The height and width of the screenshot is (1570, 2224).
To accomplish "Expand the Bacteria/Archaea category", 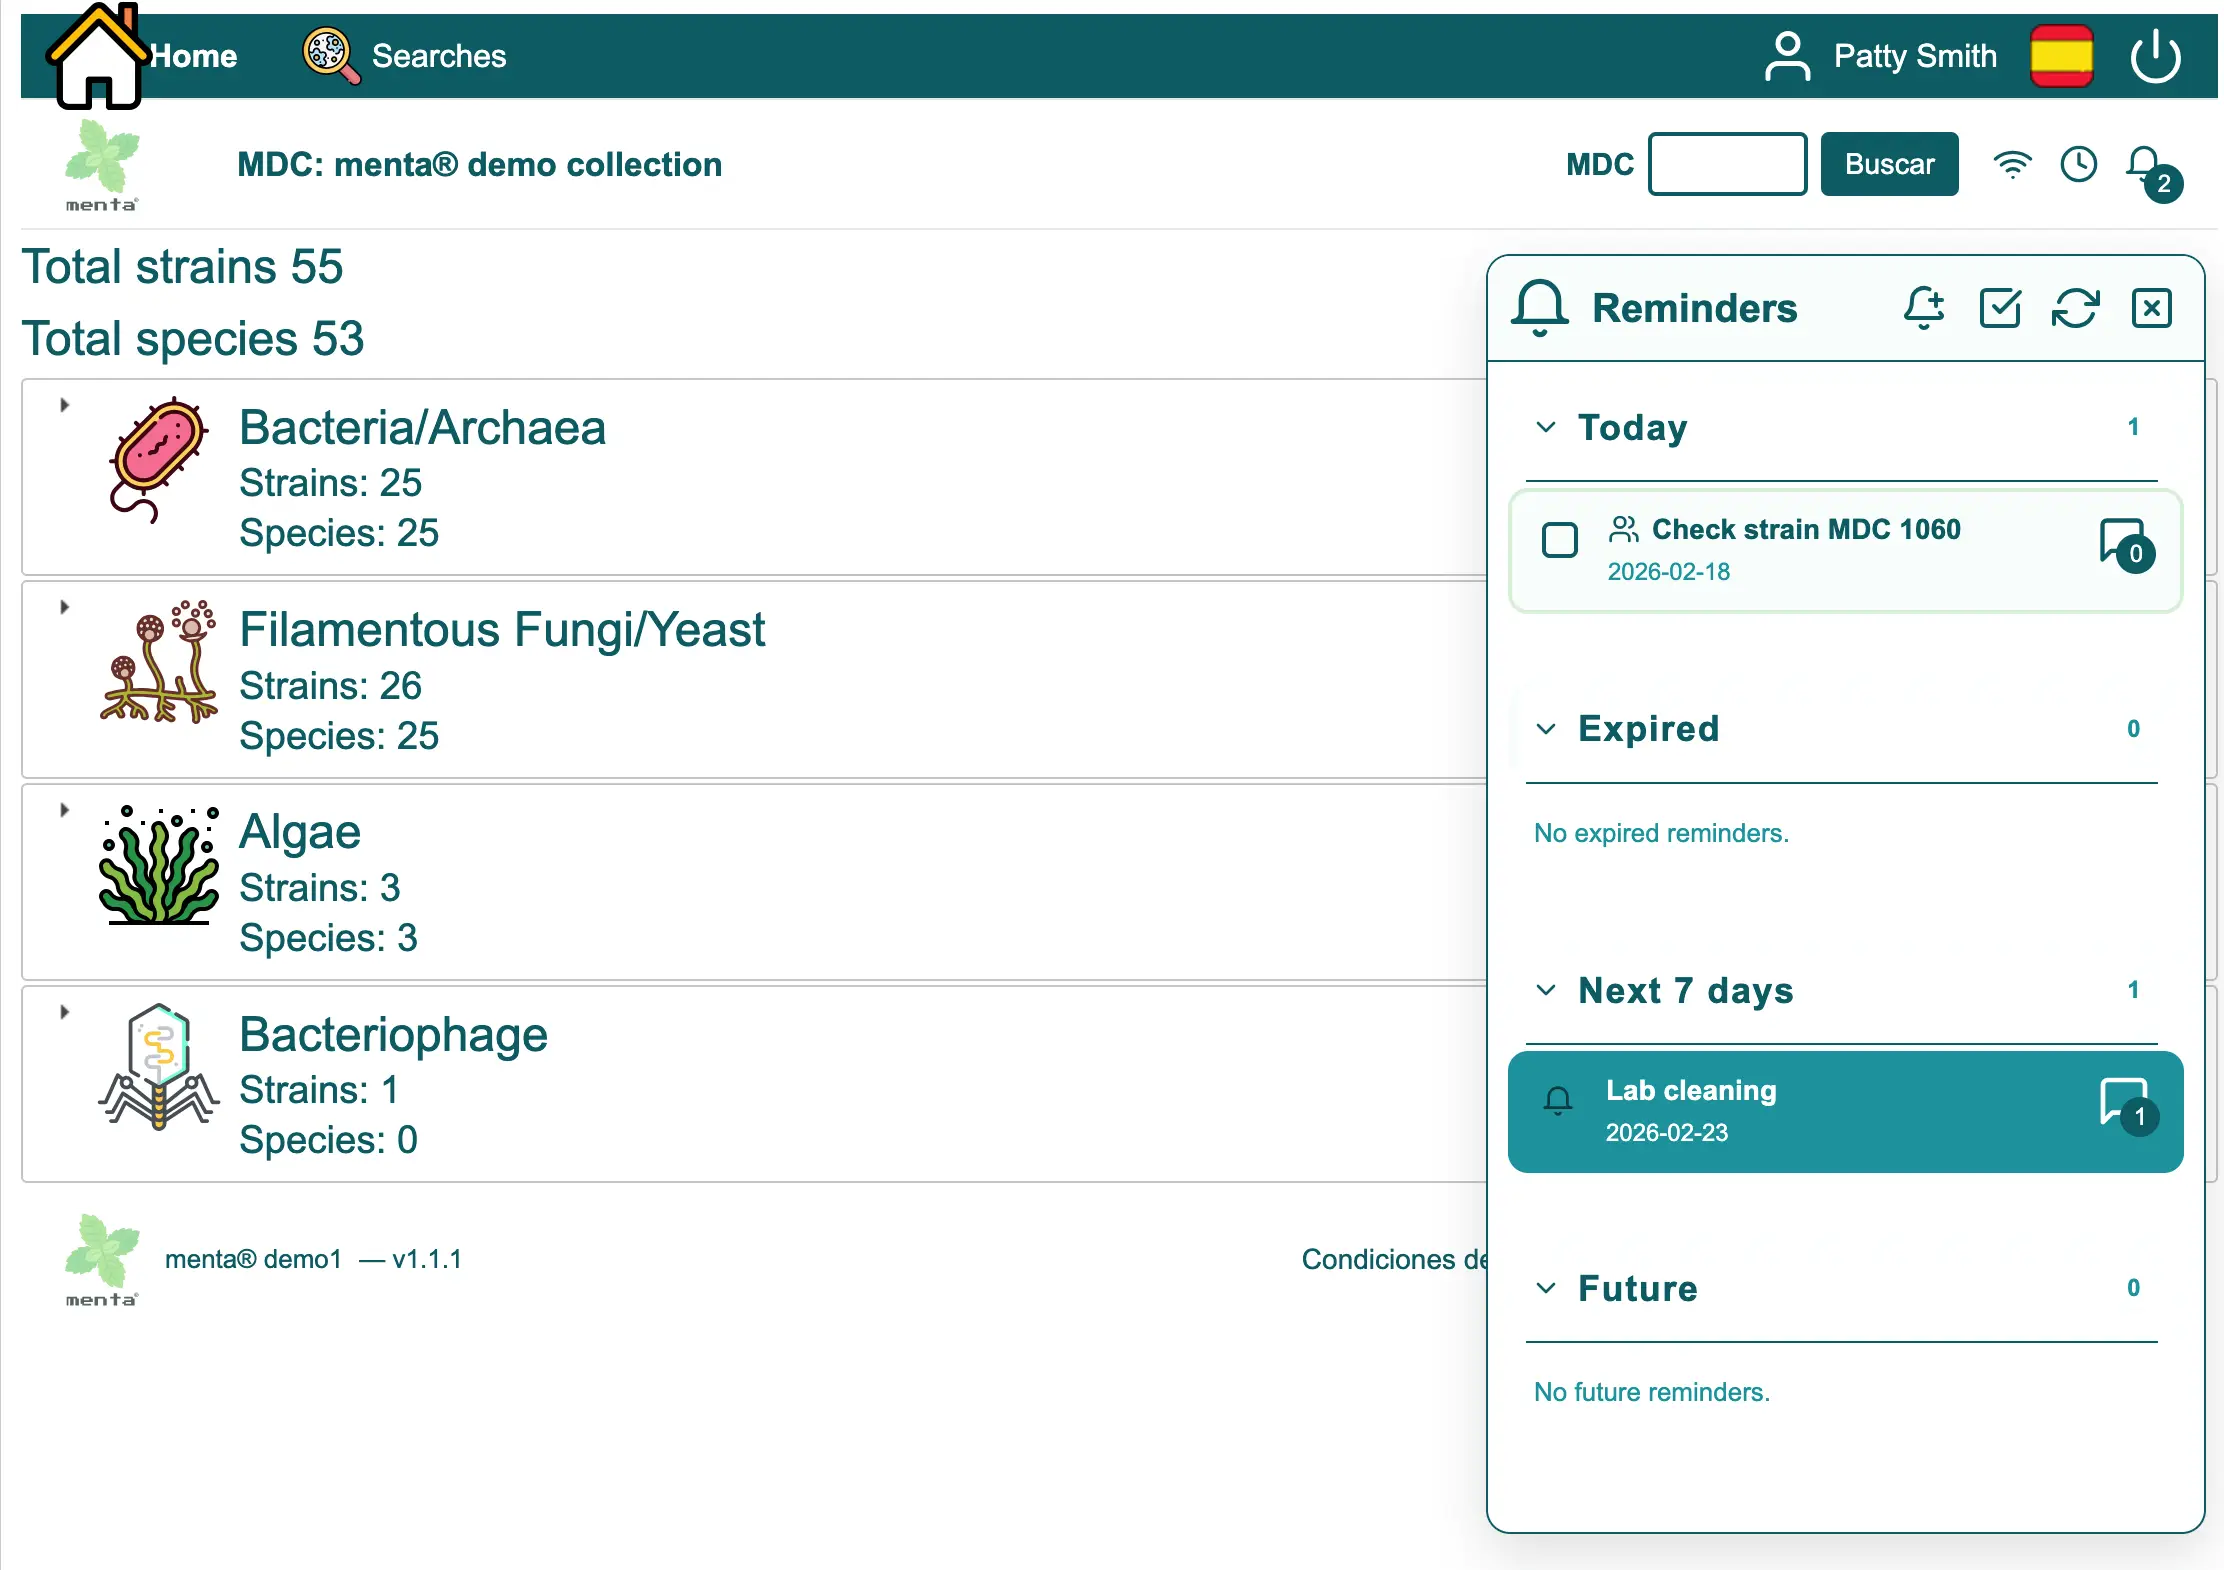I will pos(66,403).
